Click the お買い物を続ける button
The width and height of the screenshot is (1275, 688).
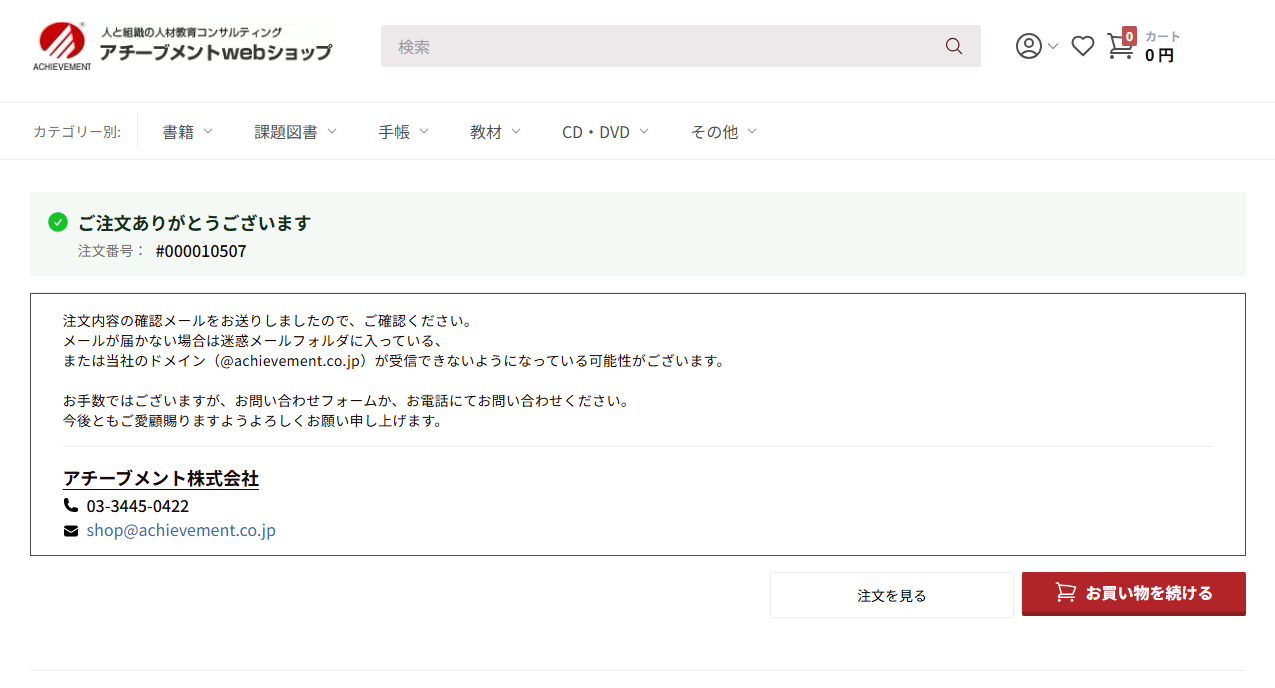(1134, 593)
